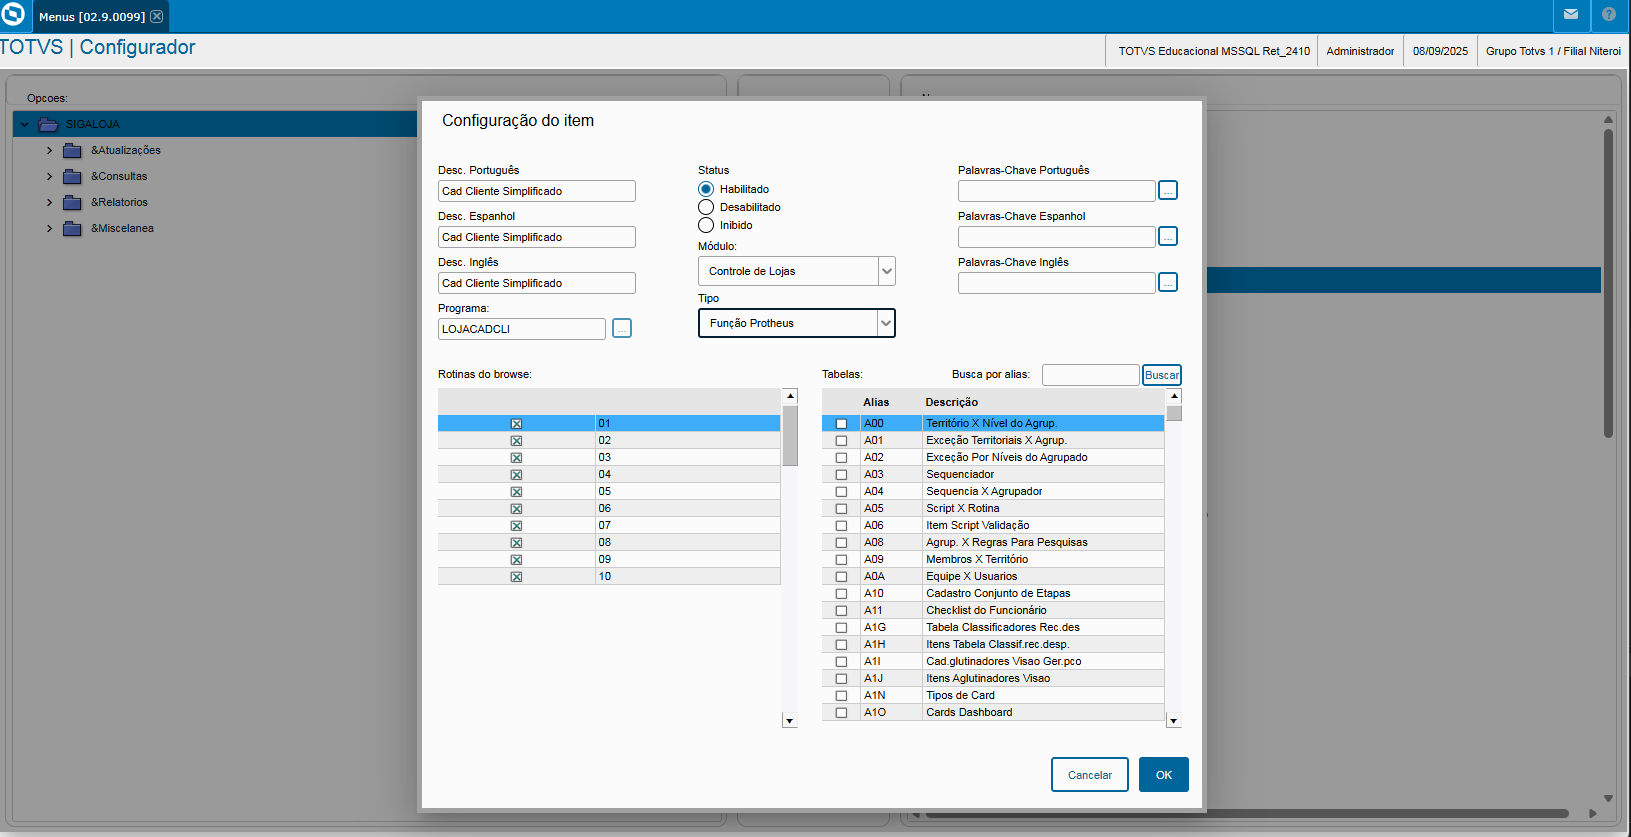Toggle browse routine 10 checkbox
This screenshot has height=837, width=1631.
(516, 577)
